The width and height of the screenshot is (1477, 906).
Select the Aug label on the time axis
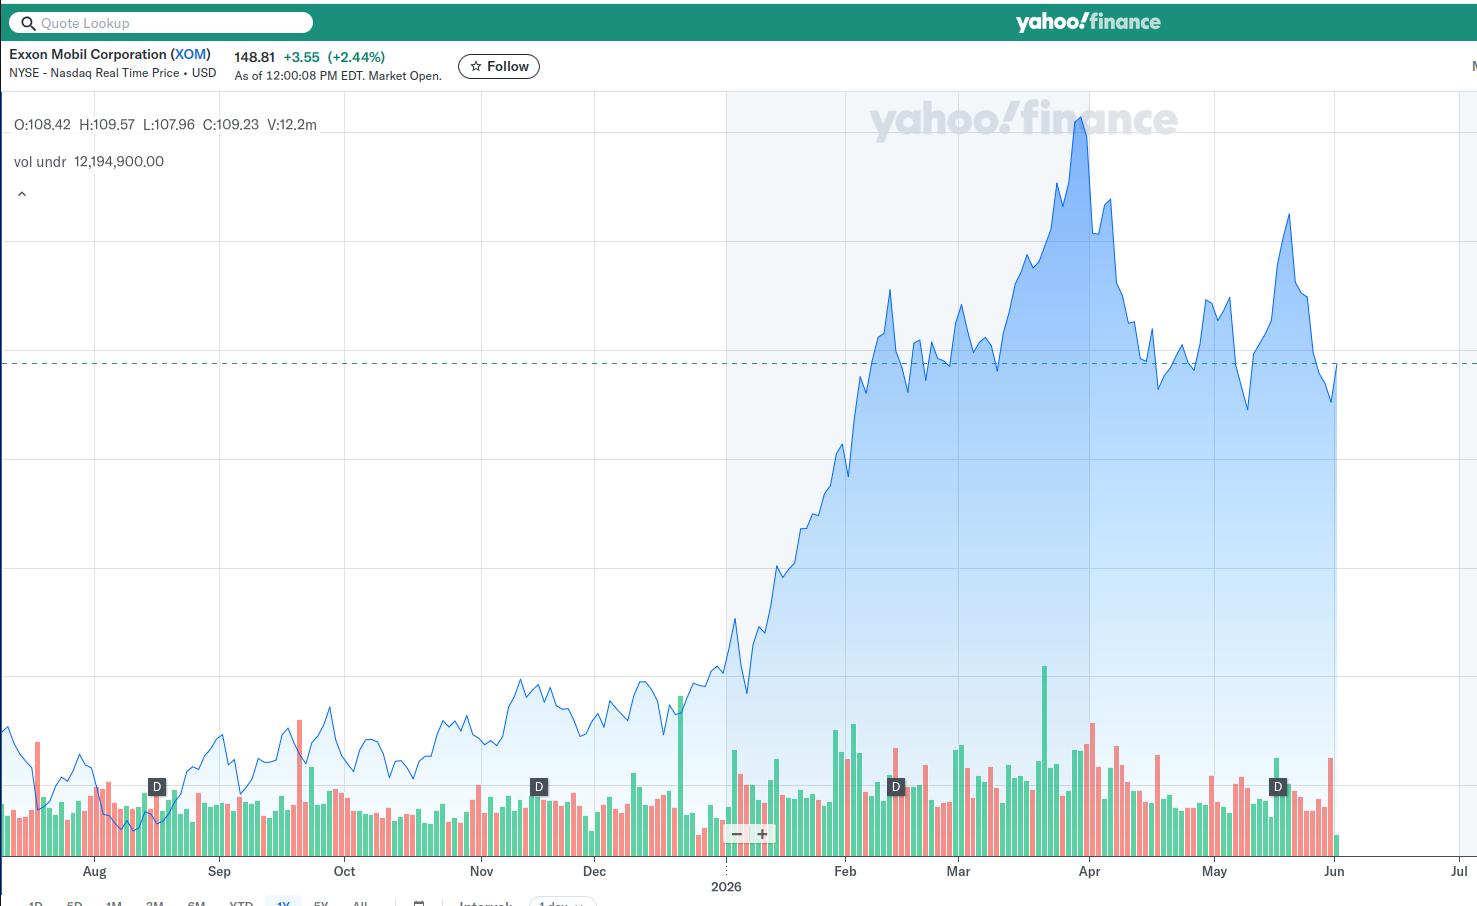94,871
